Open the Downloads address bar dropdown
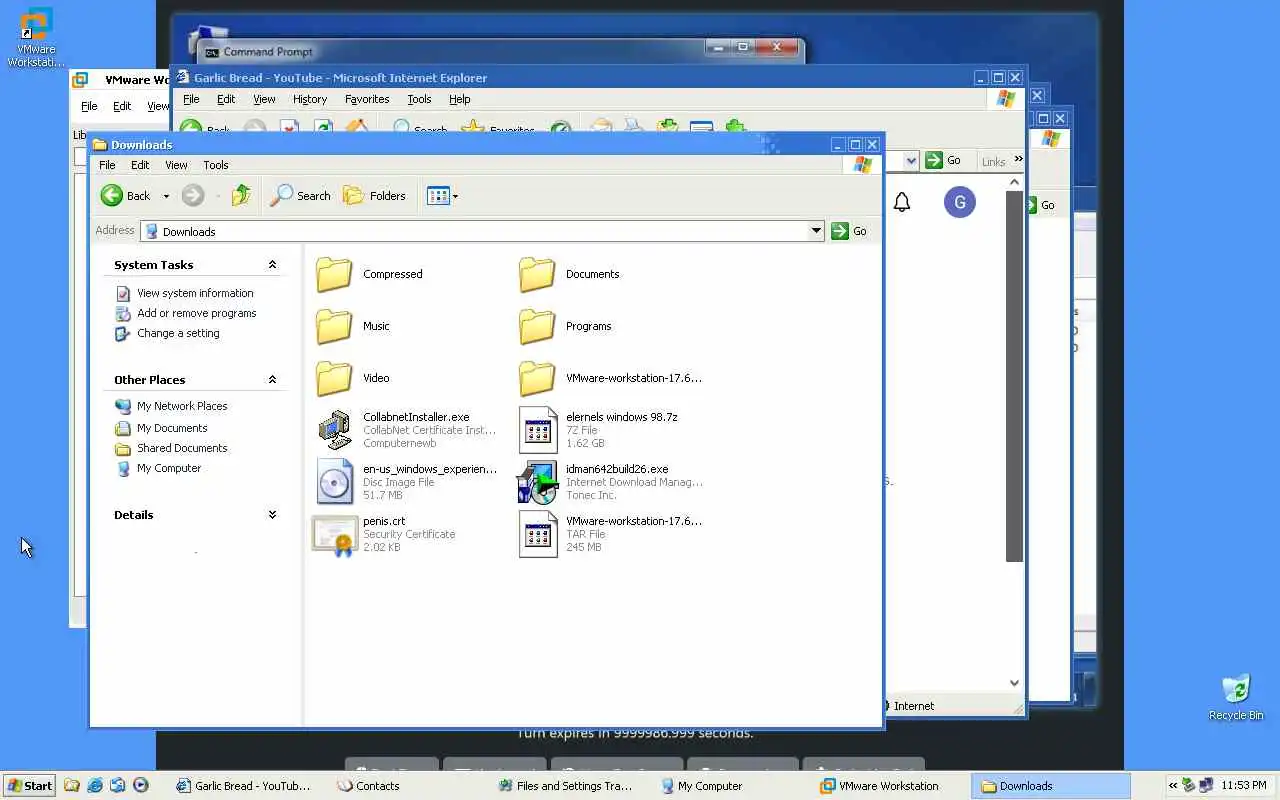Image resolution: width=1280 pixels, height=800 pixels. pos(816,231)
